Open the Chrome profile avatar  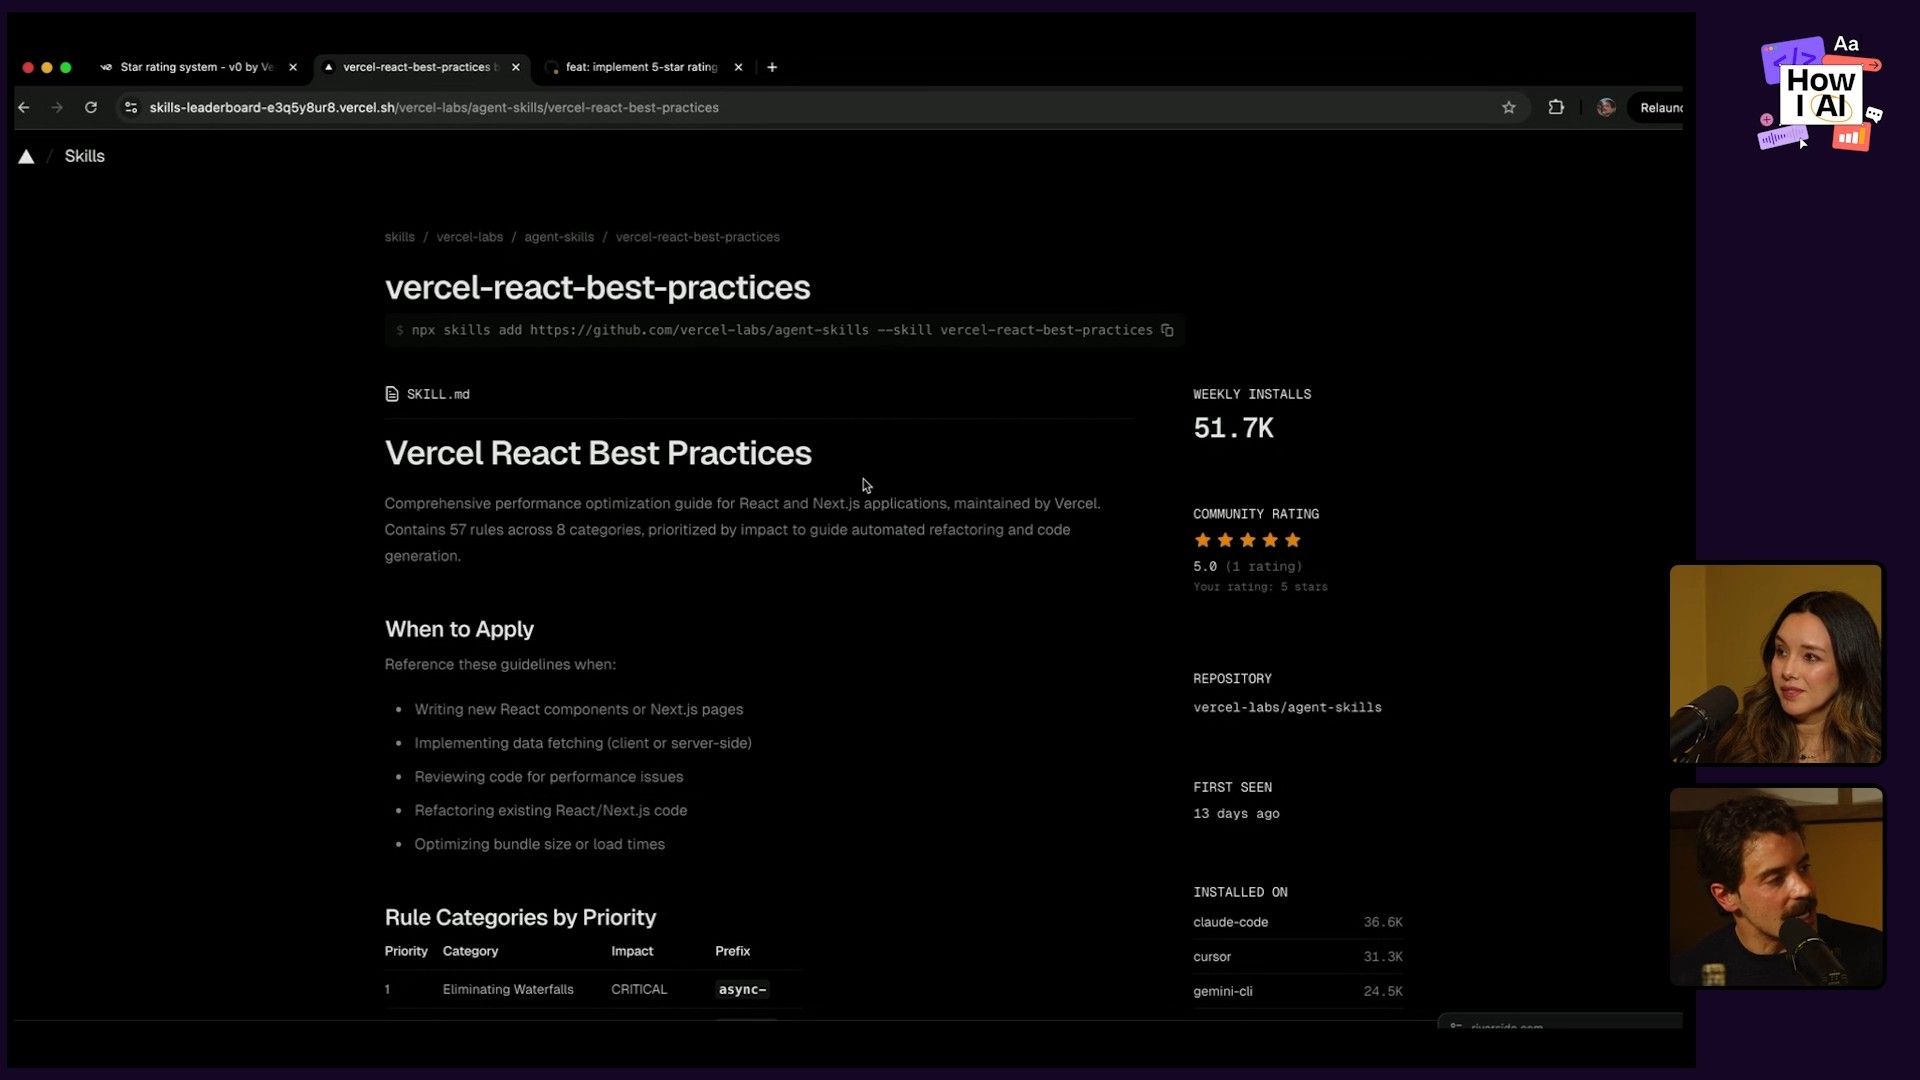[x=1606, y=108]
